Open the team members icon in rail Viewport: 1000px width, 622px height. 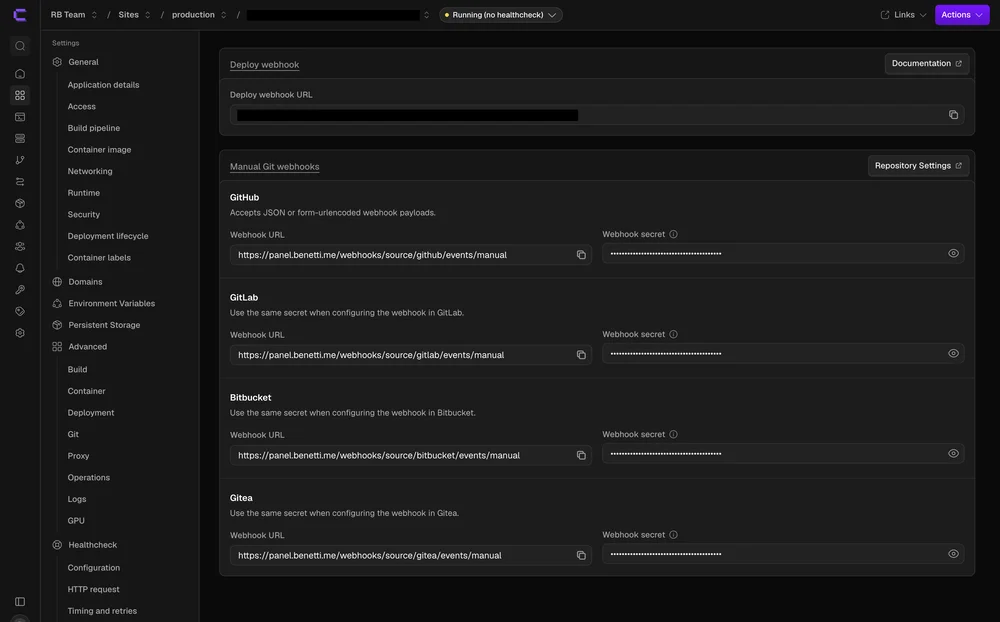coord(20,246)
